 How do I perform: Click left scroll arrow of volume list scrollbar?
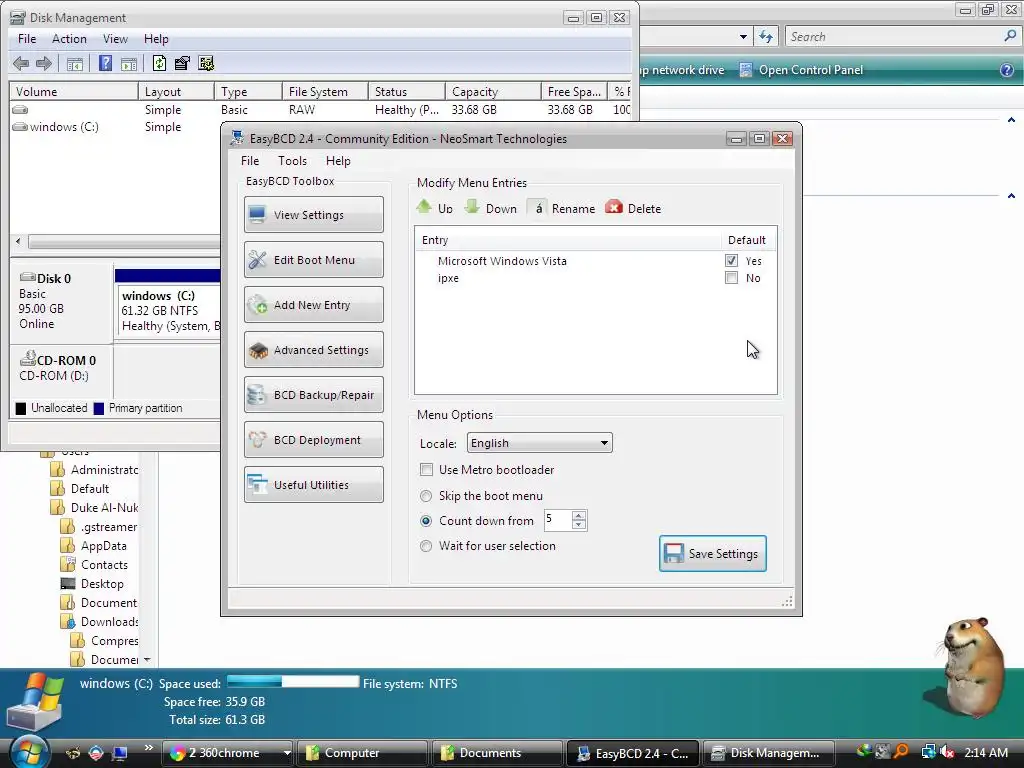(x=18, y=241)
